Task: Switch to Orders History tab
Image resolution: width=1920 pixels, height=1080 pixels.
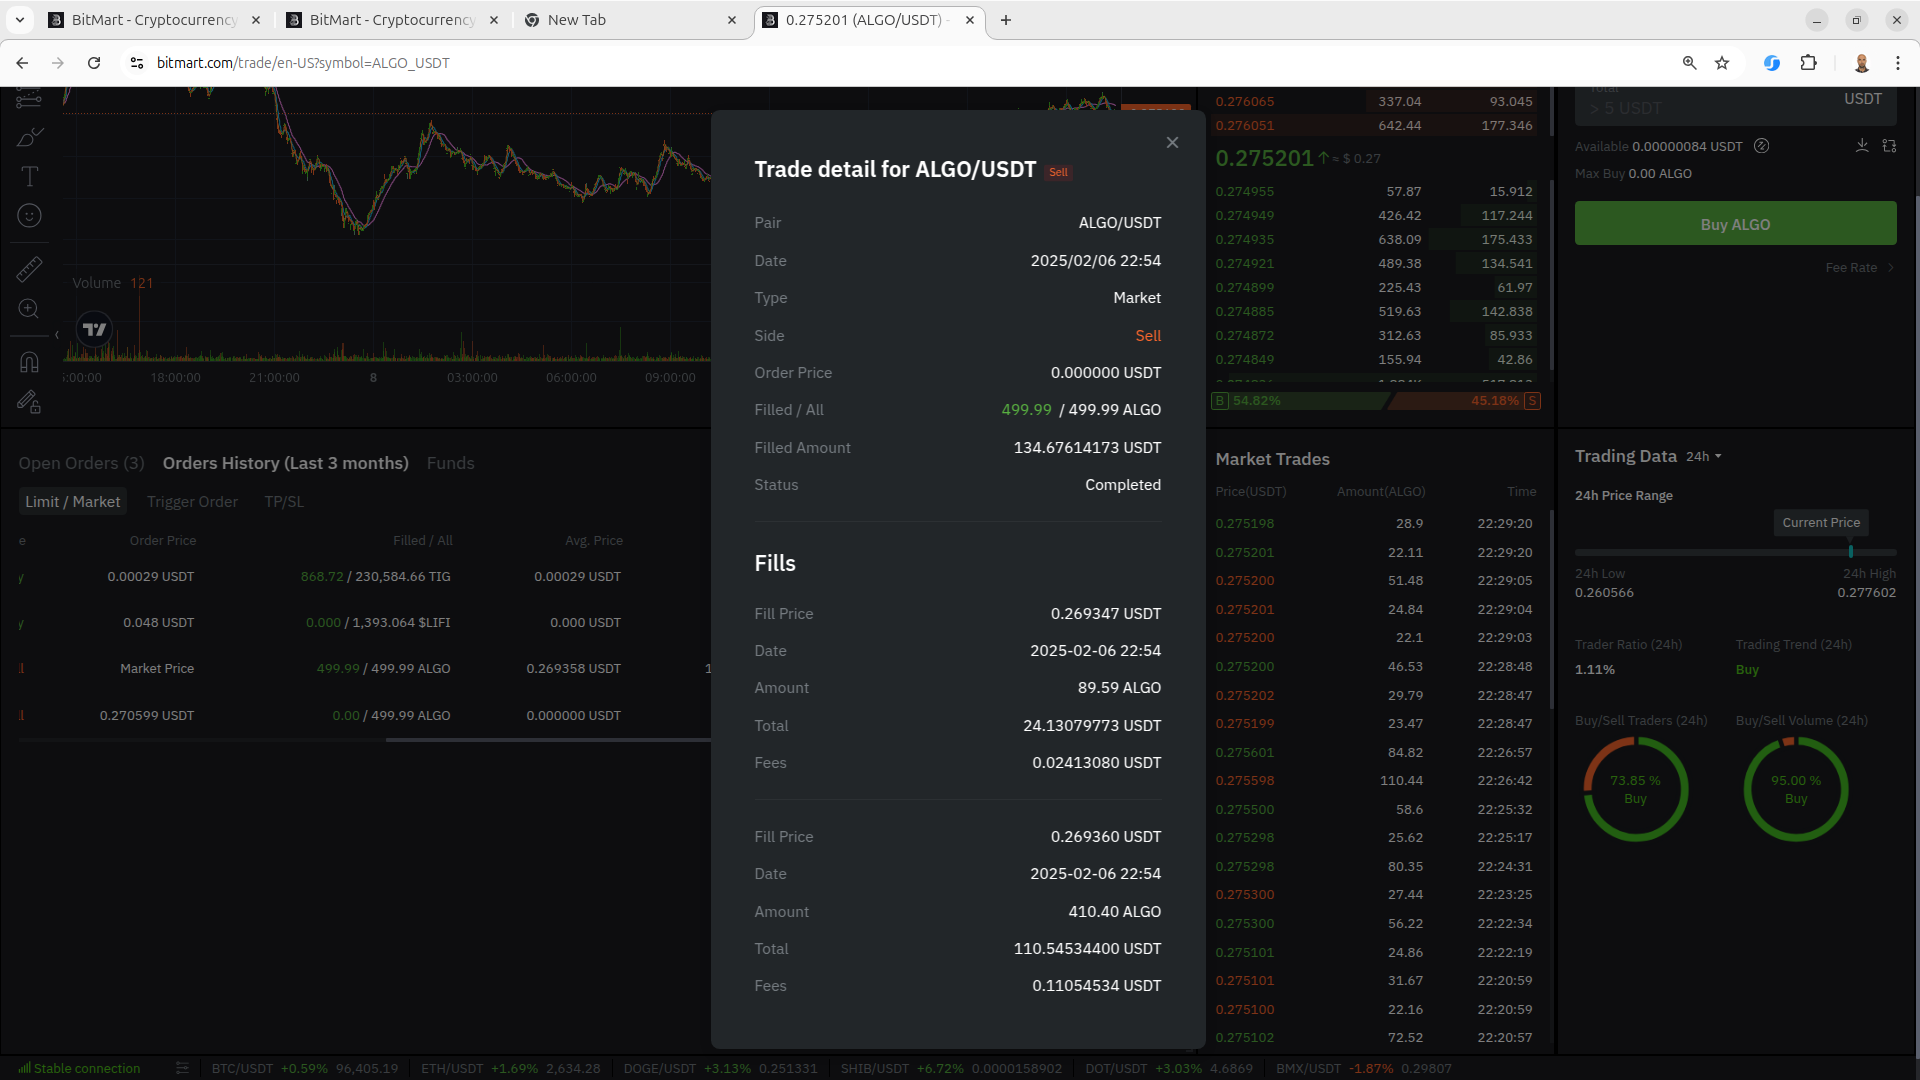Action: click(285, 463)
